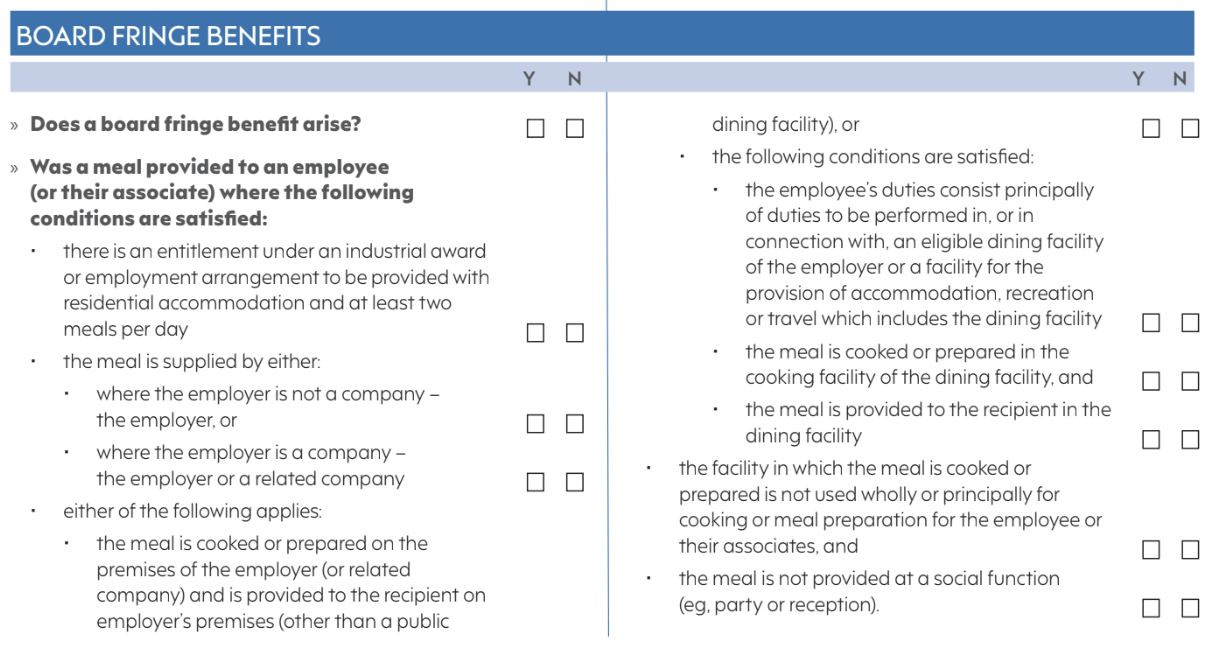Check Y for the employee's duties condition
The image size is (1222, 646).
pyautogui.click(x=1151, y=323)
